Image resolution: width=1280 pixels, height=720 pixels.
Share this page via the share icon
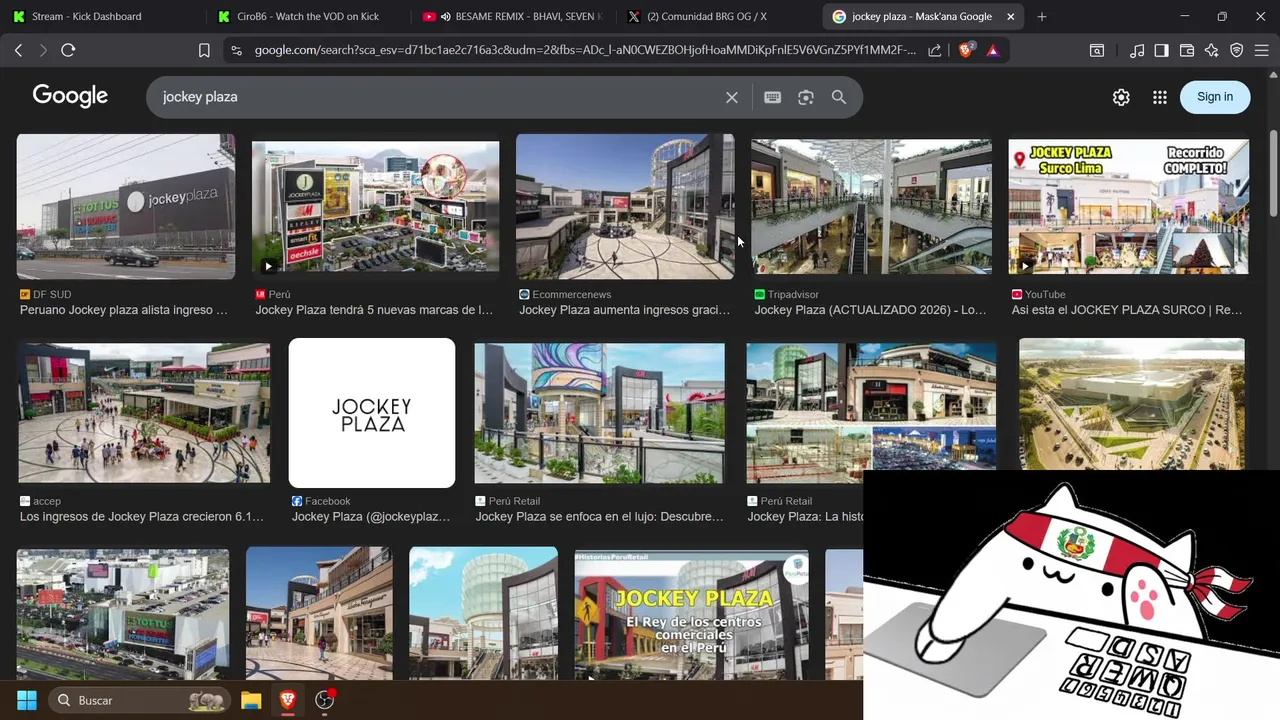point(934,50)
